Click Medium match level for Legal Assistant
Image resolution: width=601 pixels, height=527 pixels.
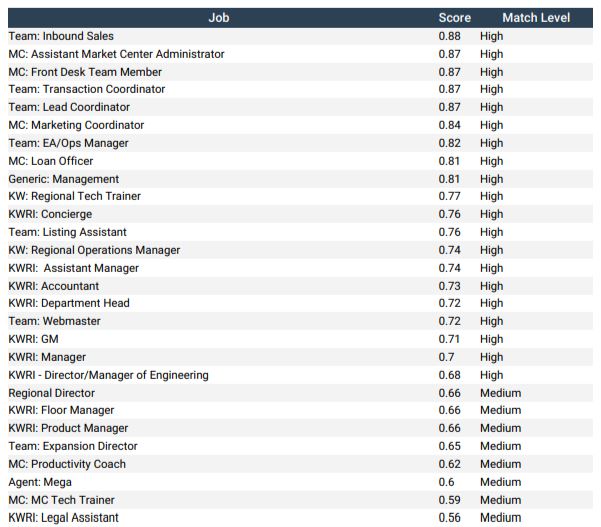point(501,518)
